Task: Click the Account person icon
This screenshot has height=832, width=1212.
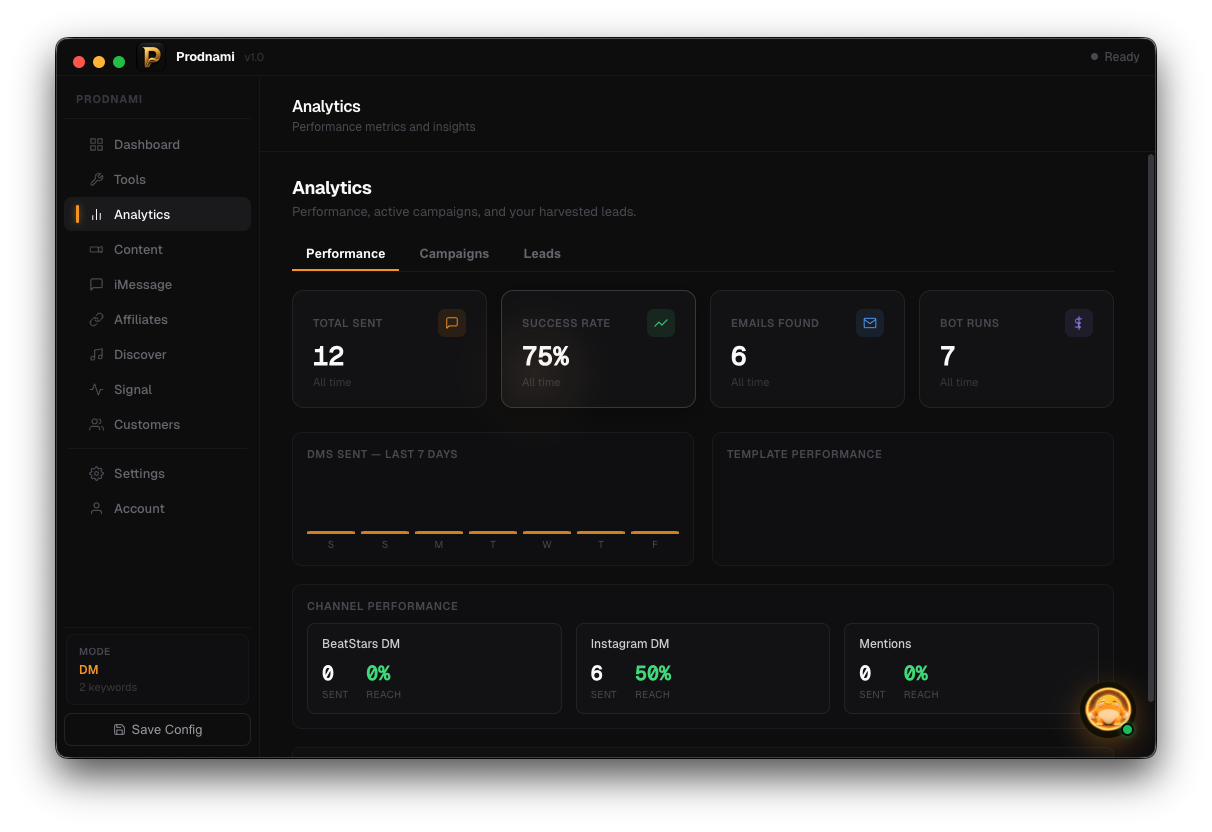Action: (96, 509)
